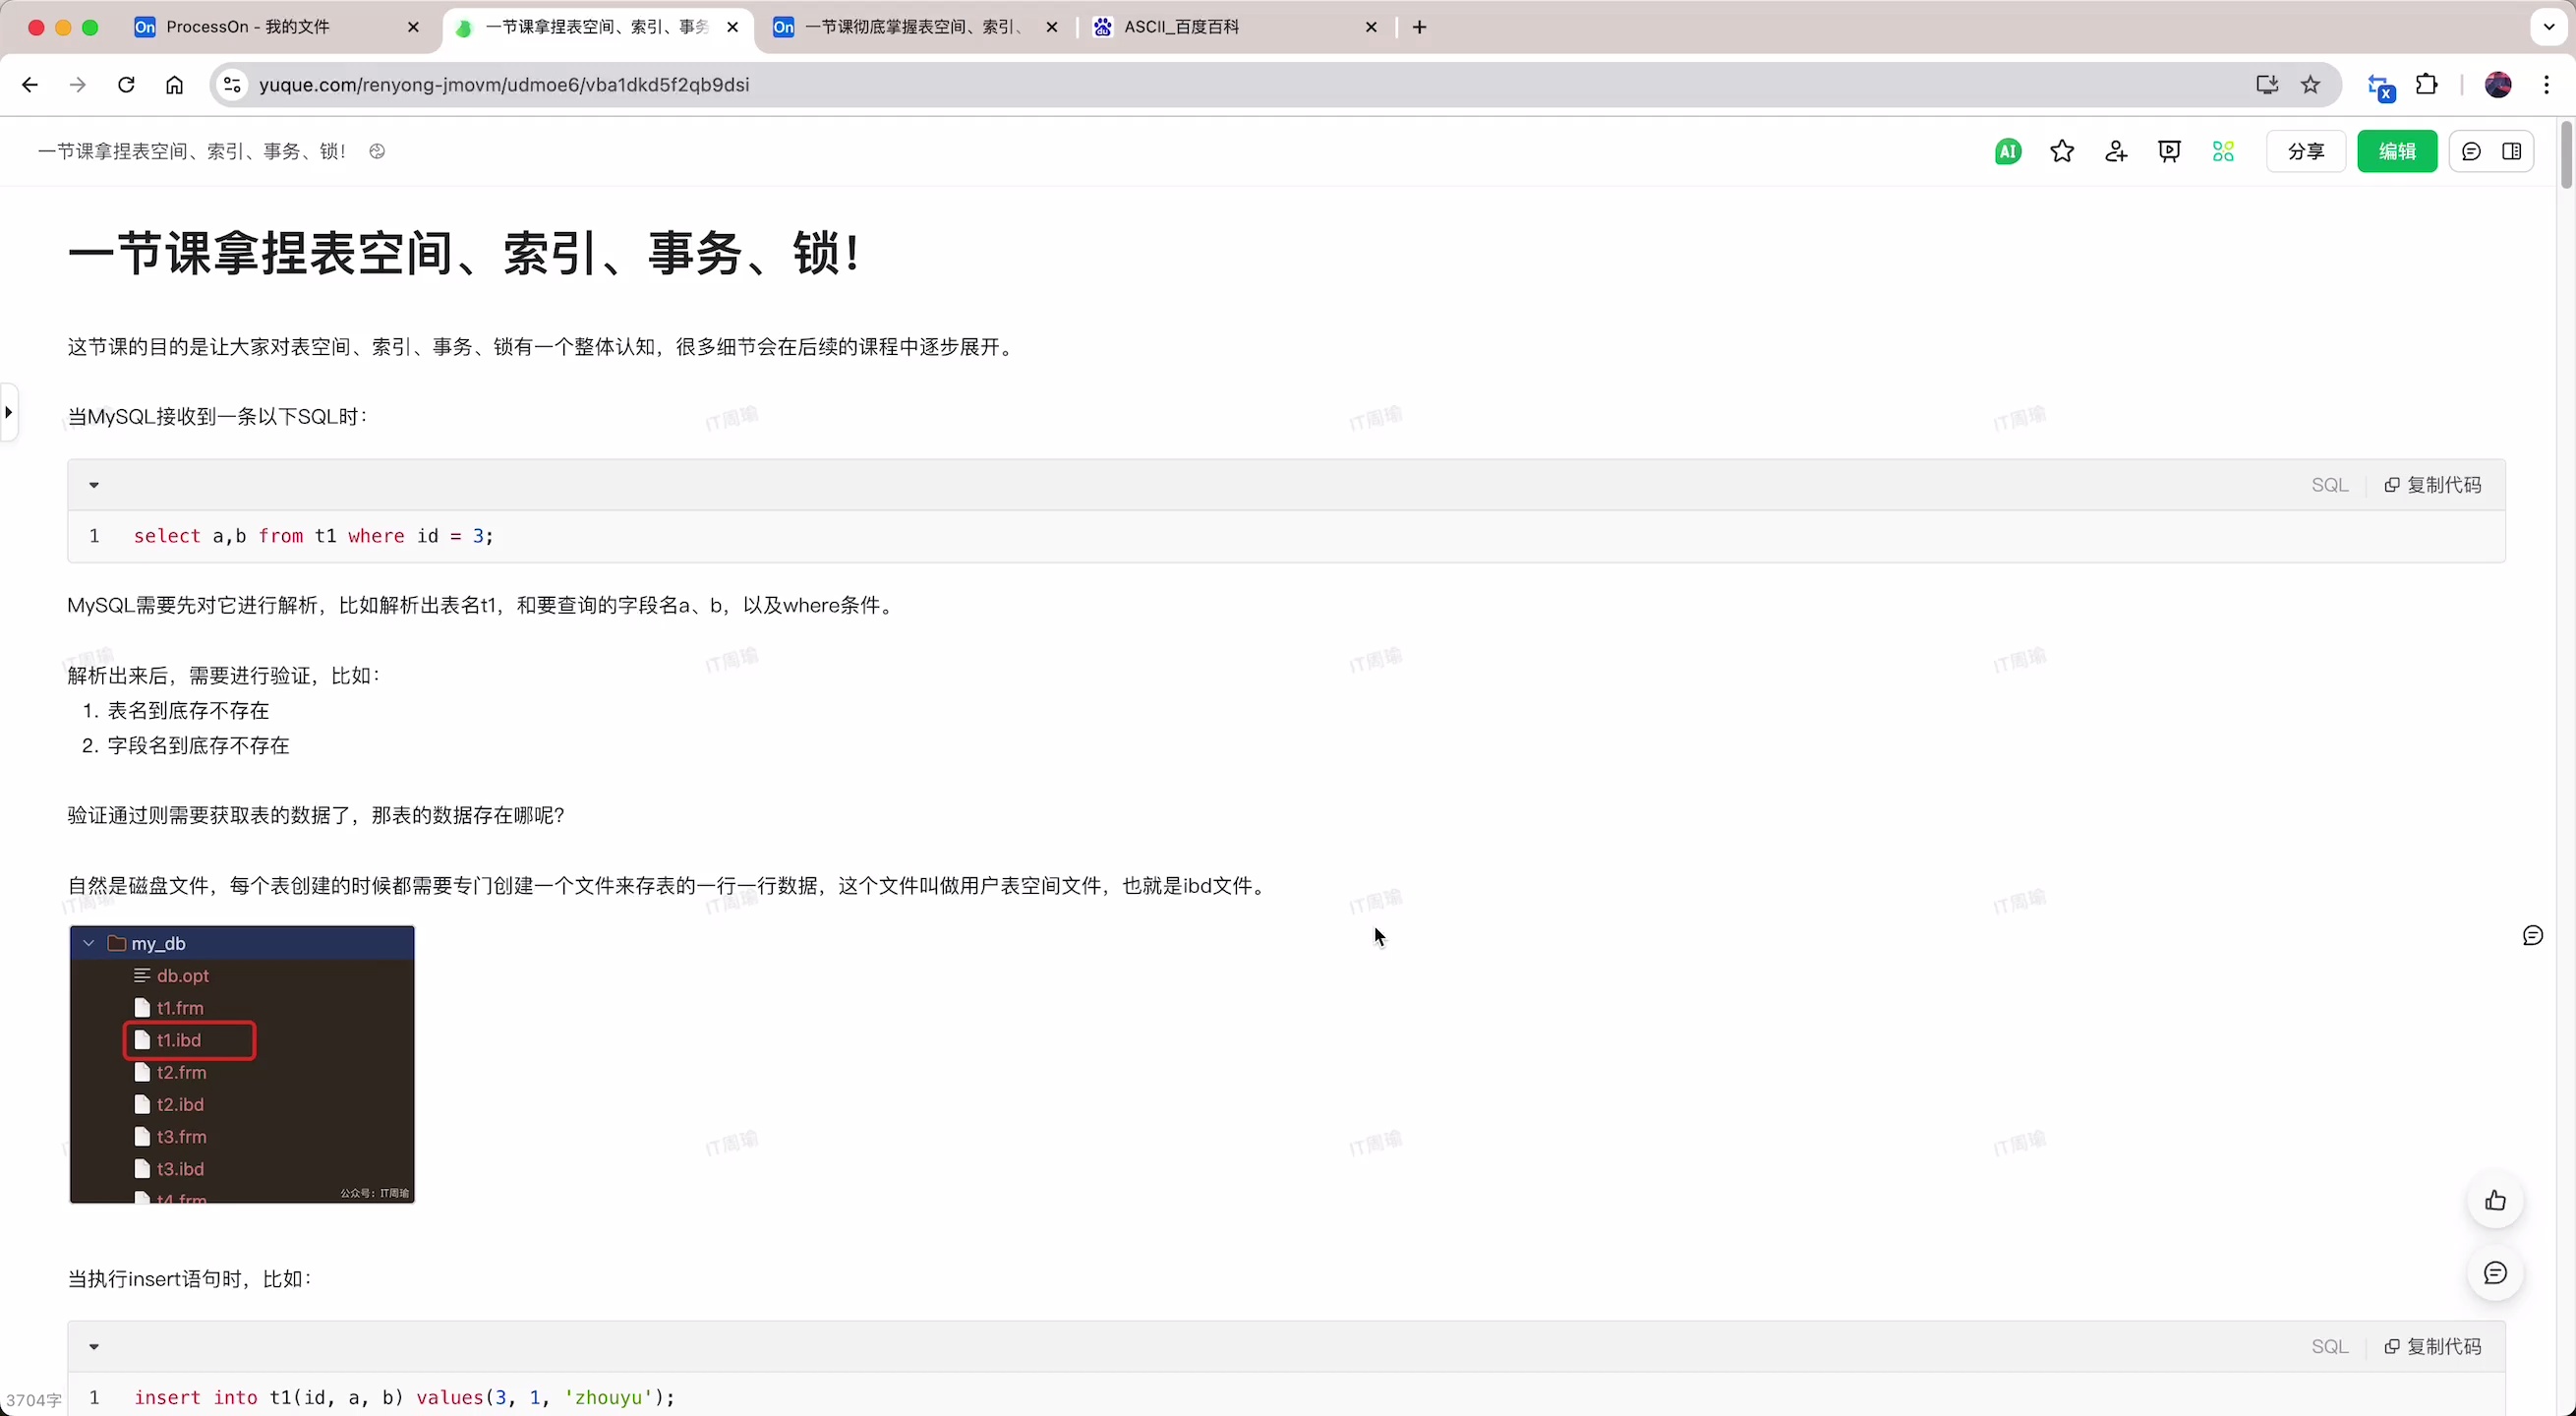Switch to the ASCII_百度百科 tab
The image size is (2576, 1416).
(1200, 27)
